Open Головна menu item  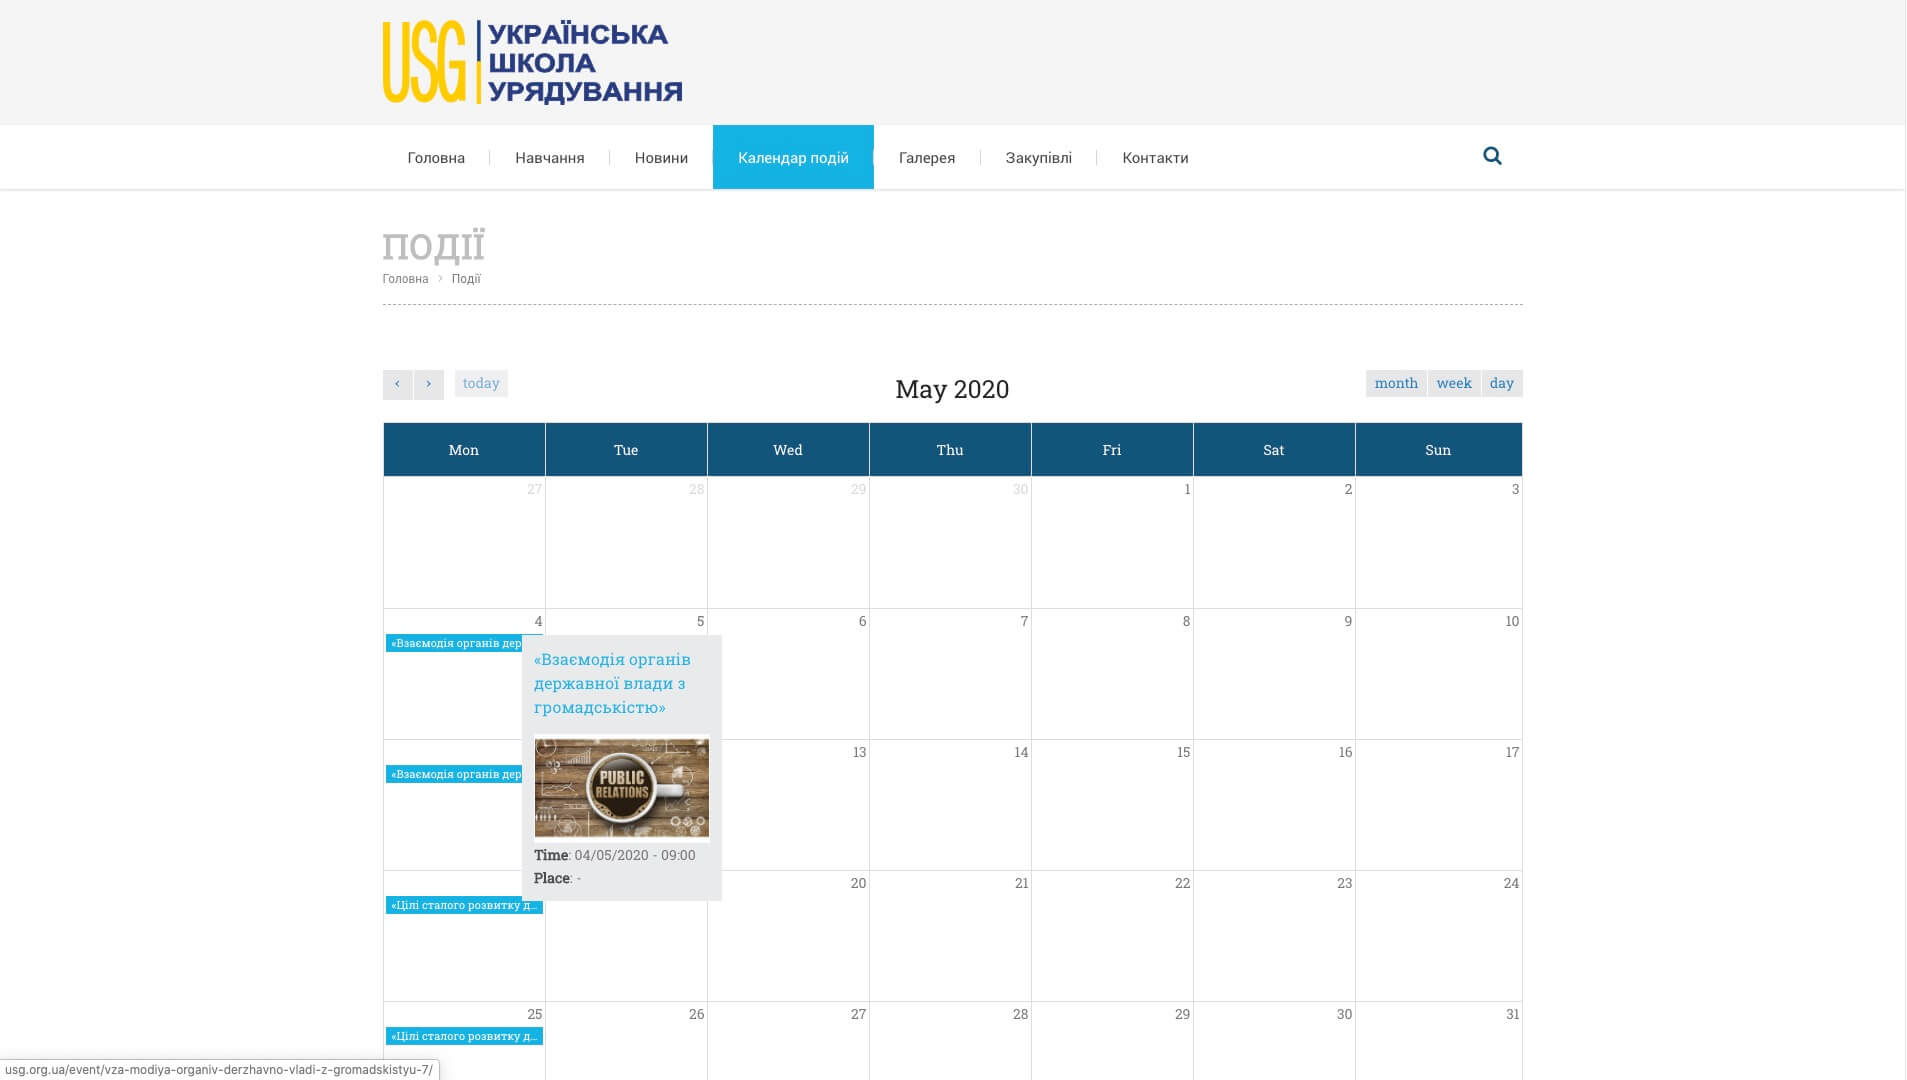coord(436,158)
